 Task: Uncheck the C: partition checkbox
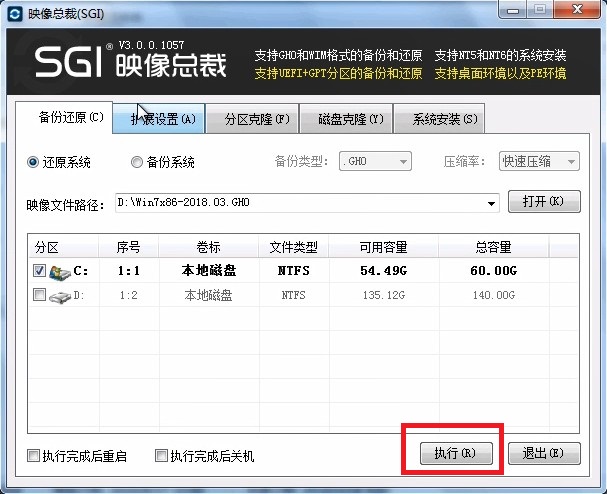(x=39, y=271)
